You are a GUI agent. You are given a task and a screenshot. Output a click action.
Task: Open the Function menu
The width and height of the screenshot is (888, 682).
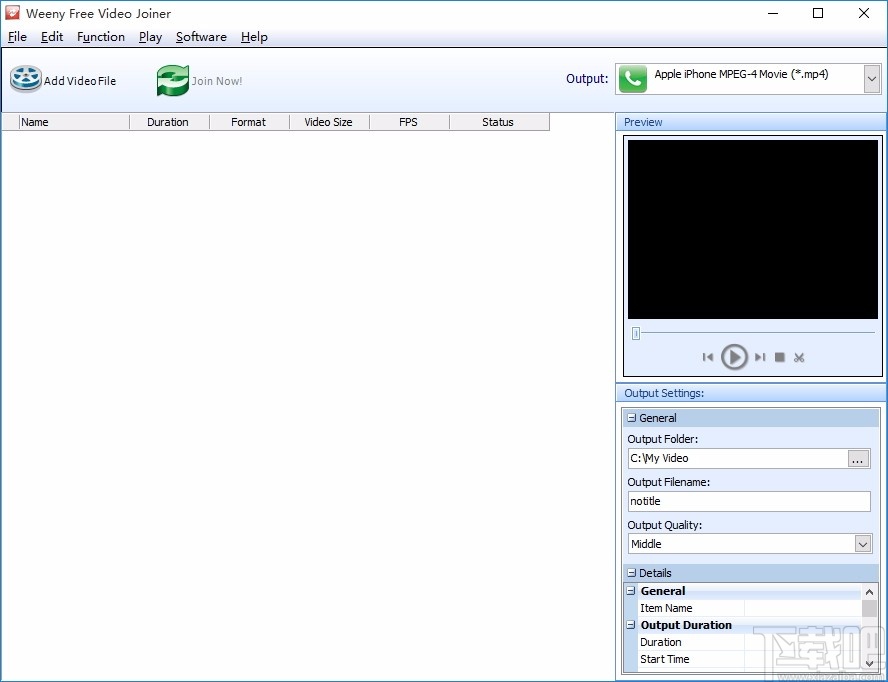click(x=101, y=37)
